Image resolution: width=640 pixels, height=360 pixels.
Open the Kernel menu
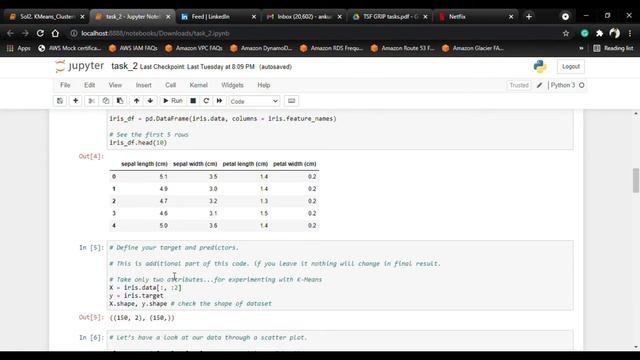tap(199, 85)
